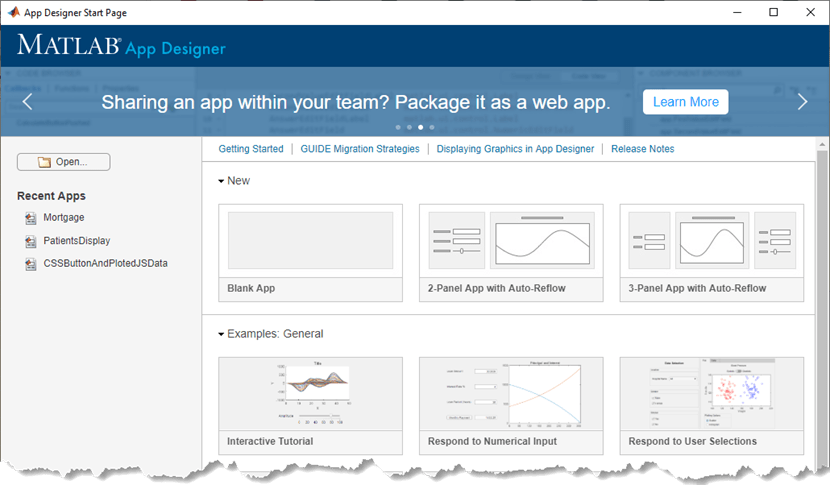830x485 pixels.
Task: Click the PatientsDisplay app file icon
Action: pyautogui.click(x=31, y=241)
